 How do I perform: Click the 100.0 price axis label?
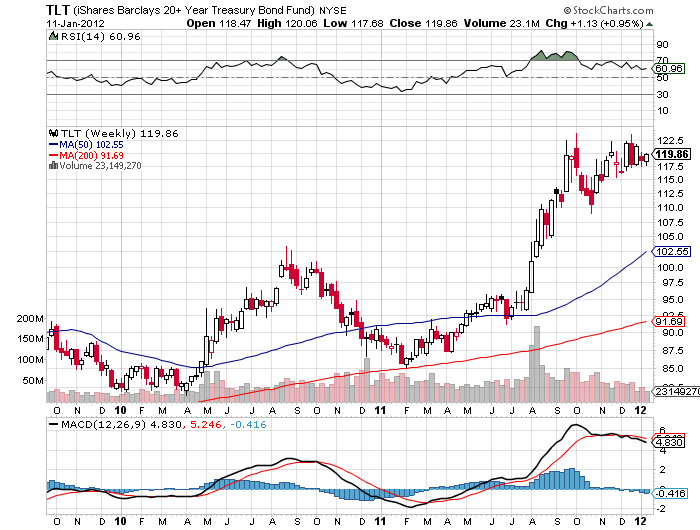coord(670,267)
